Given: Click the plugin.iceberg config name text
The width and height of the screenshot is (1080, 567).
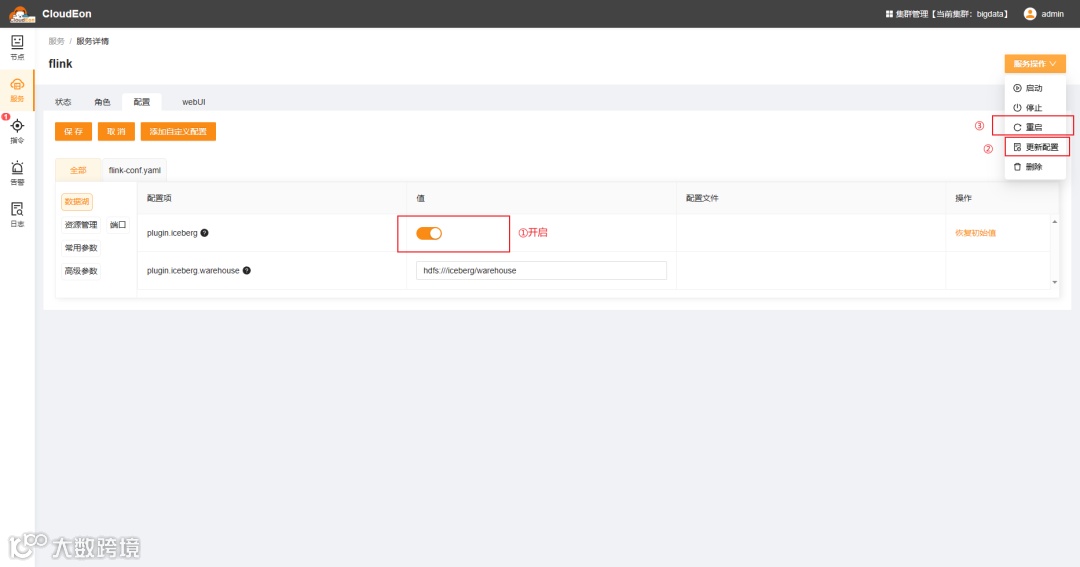Looking at the screenshot, I should 172,233.
